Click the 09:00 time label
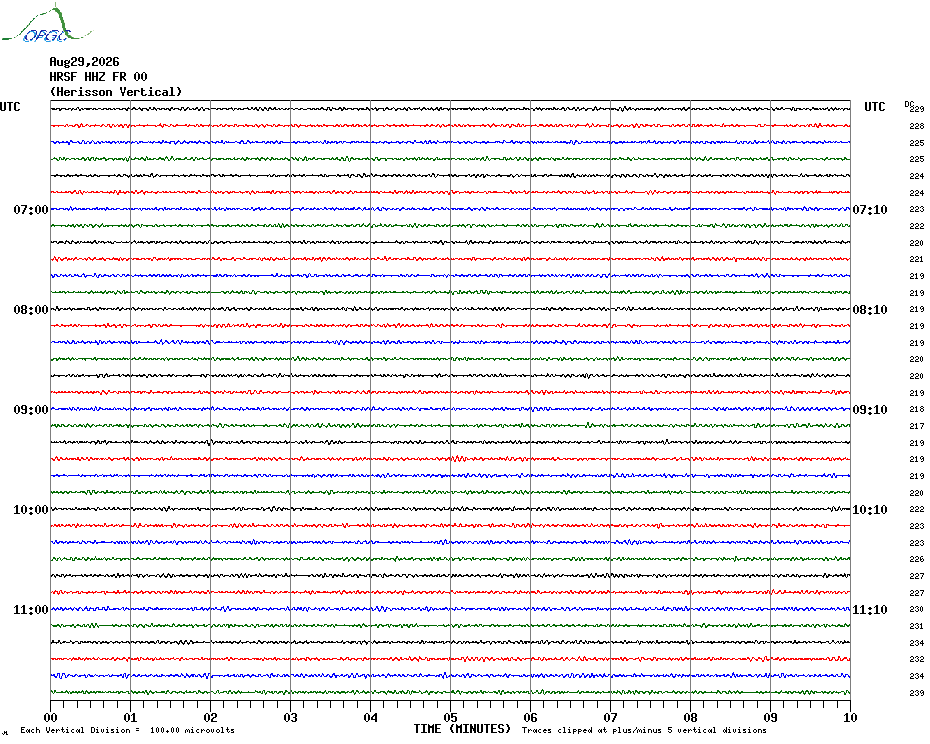Image resolution: width=930 pixels, height=744 pixels. point(31,409)
